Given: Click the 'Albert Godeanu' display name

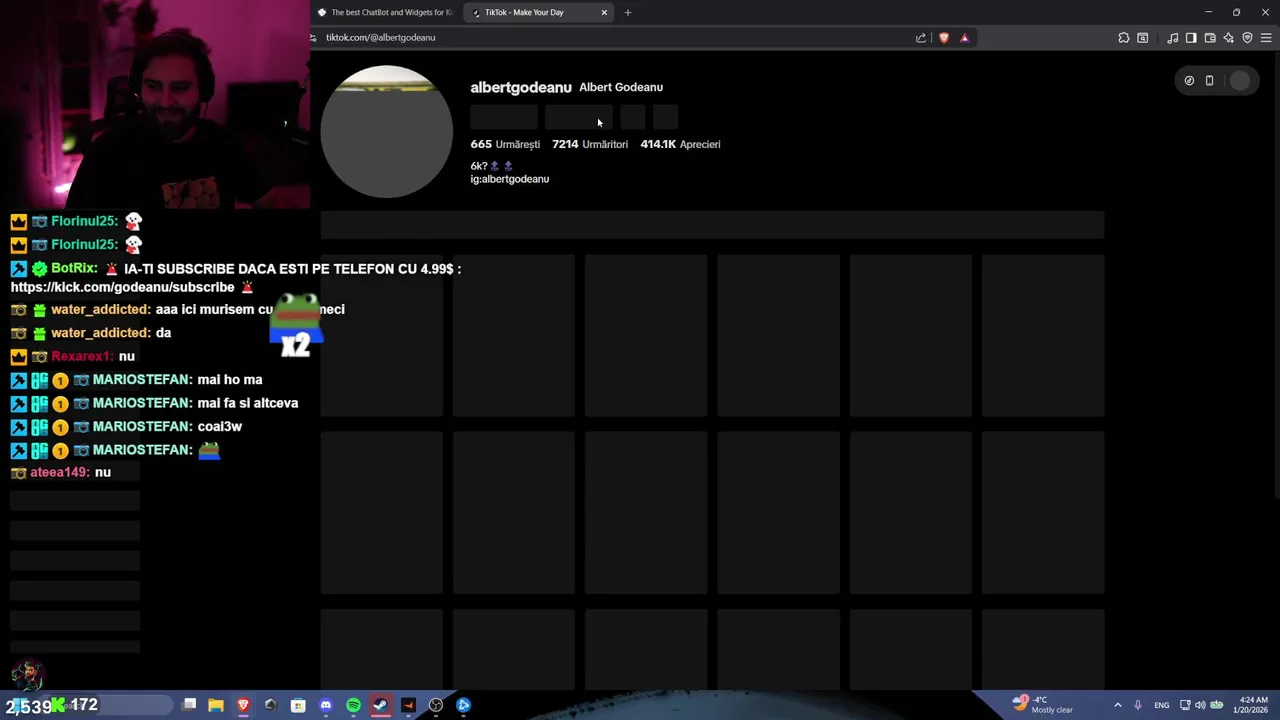Looking at the screenshot, I should pos(621,87).
